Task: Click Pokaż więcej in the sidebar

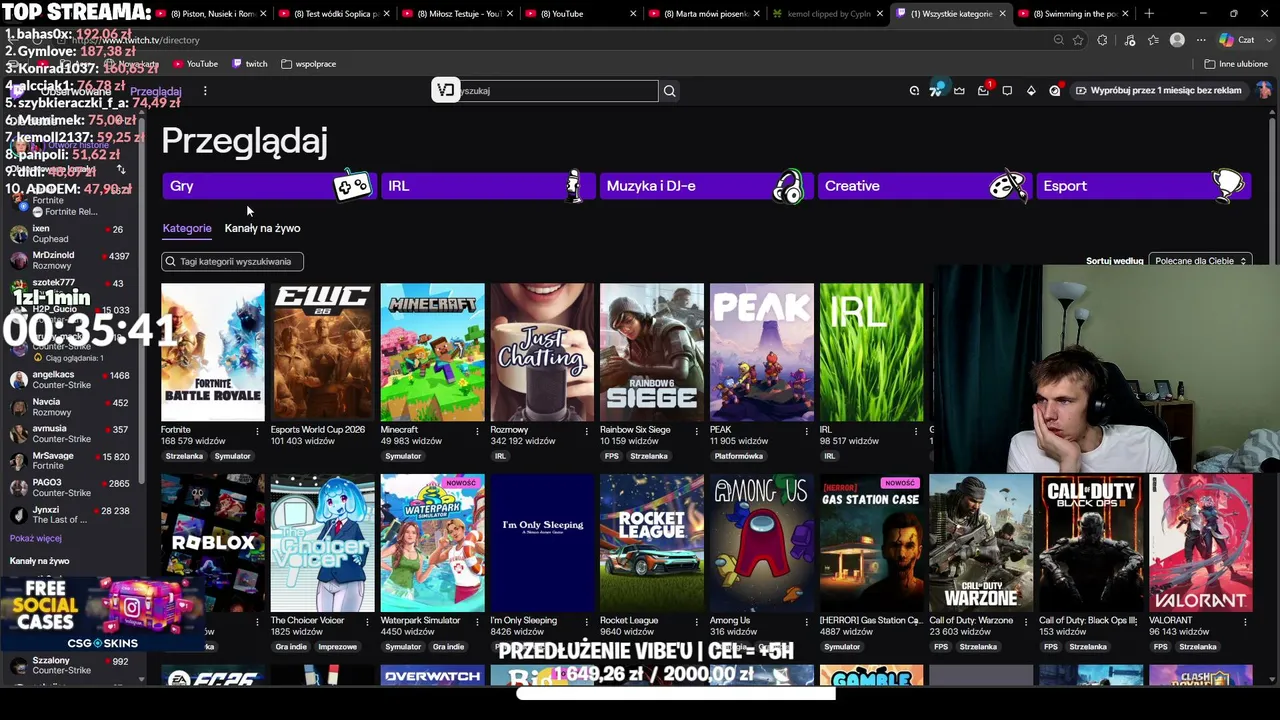Action: tap(35, 539)
